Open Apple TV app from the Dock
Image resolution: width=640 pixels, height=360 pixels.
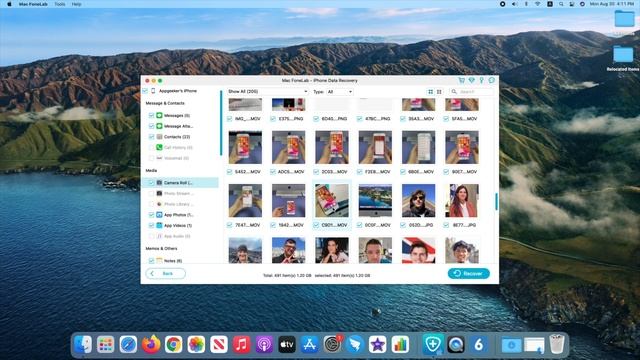pyautogui.click(x=287, y=345)
